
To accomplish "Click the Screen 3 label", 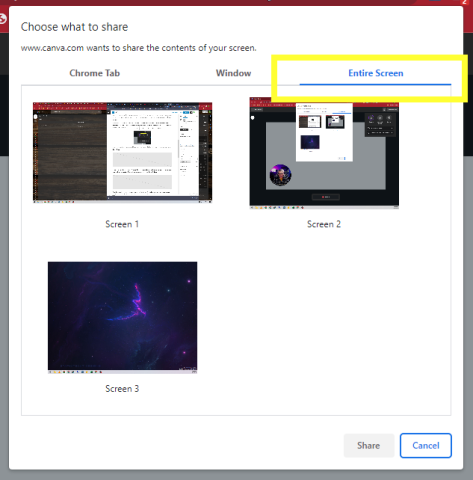I will coord(122,389).
